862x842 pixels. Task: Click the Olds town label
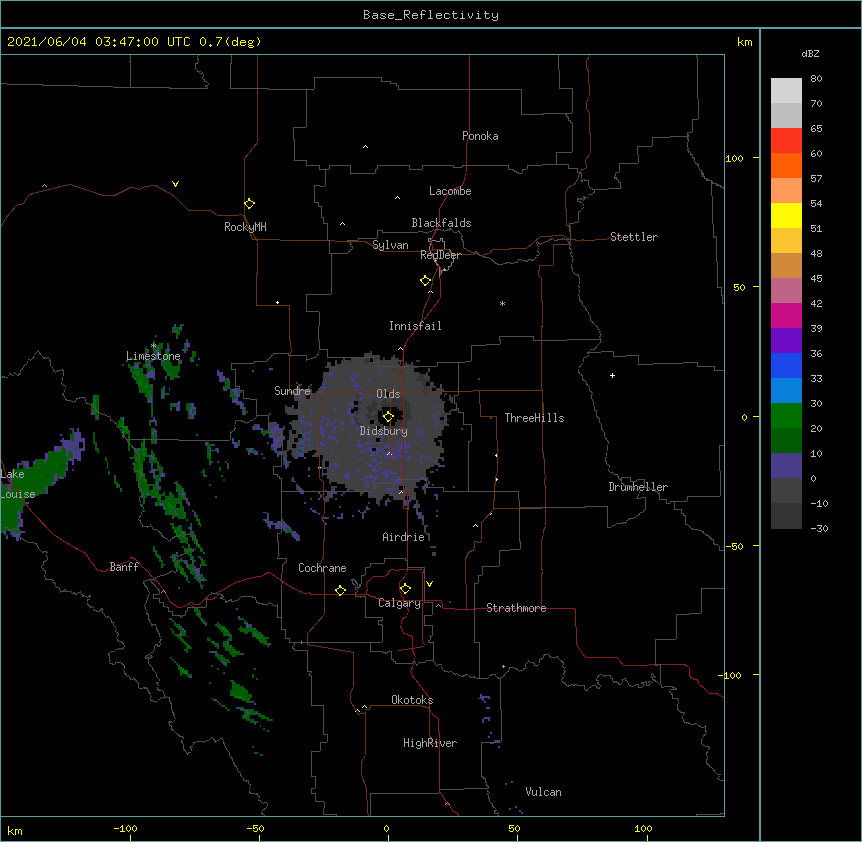pyautogui.click(x=388, y=394)
